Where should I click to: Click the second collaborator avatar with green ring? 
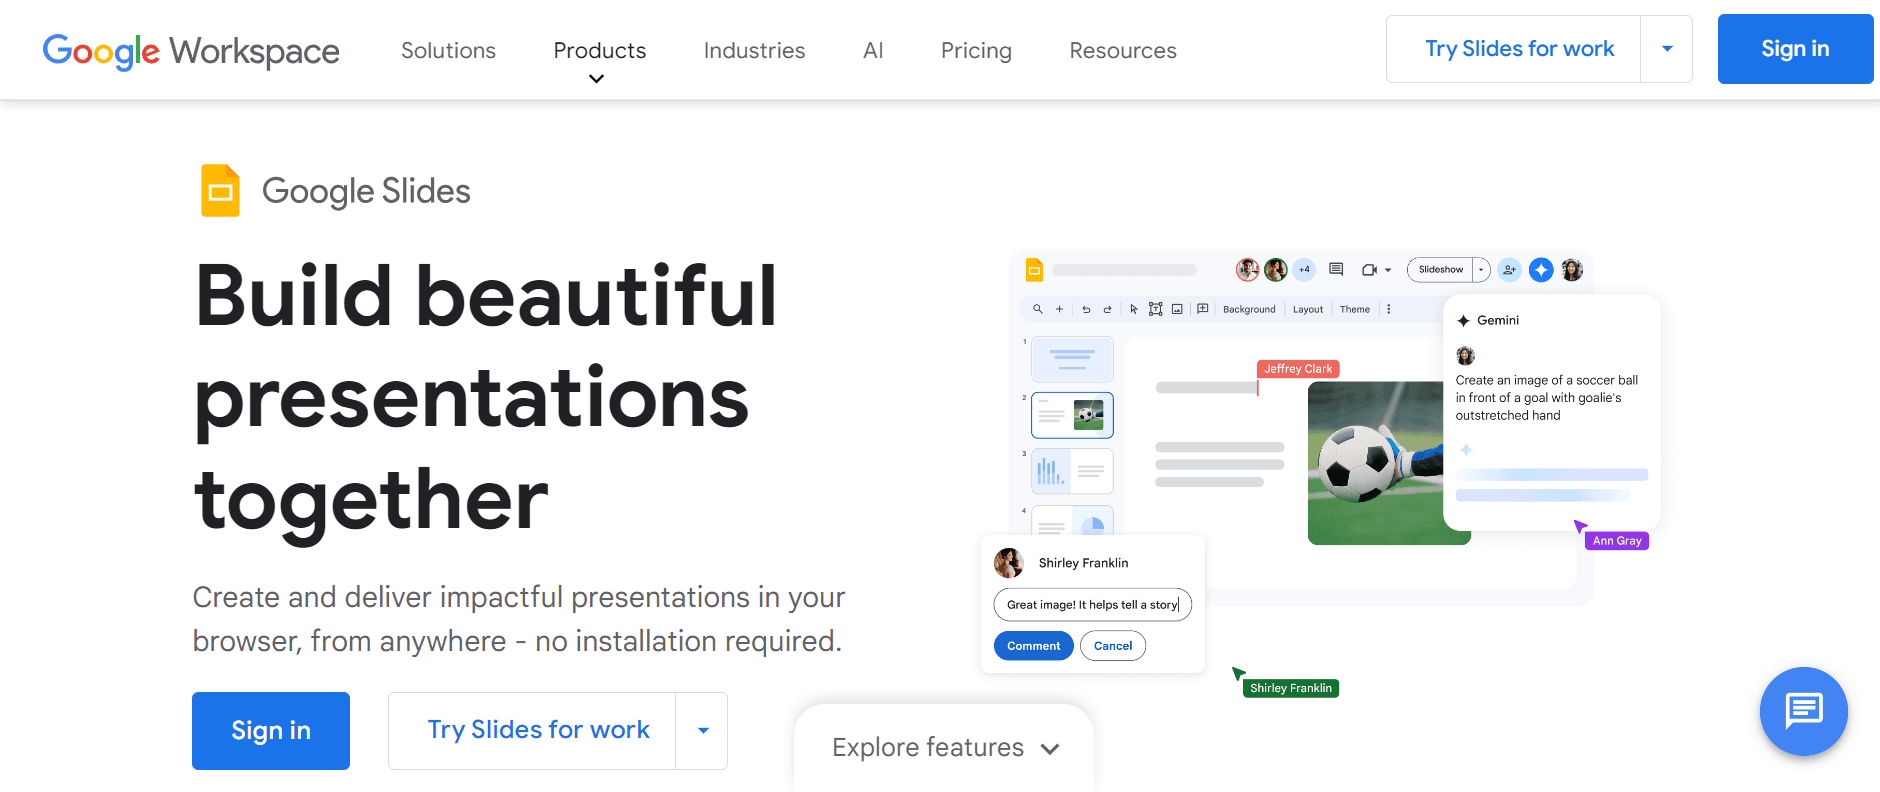(x=1276, y=270)
